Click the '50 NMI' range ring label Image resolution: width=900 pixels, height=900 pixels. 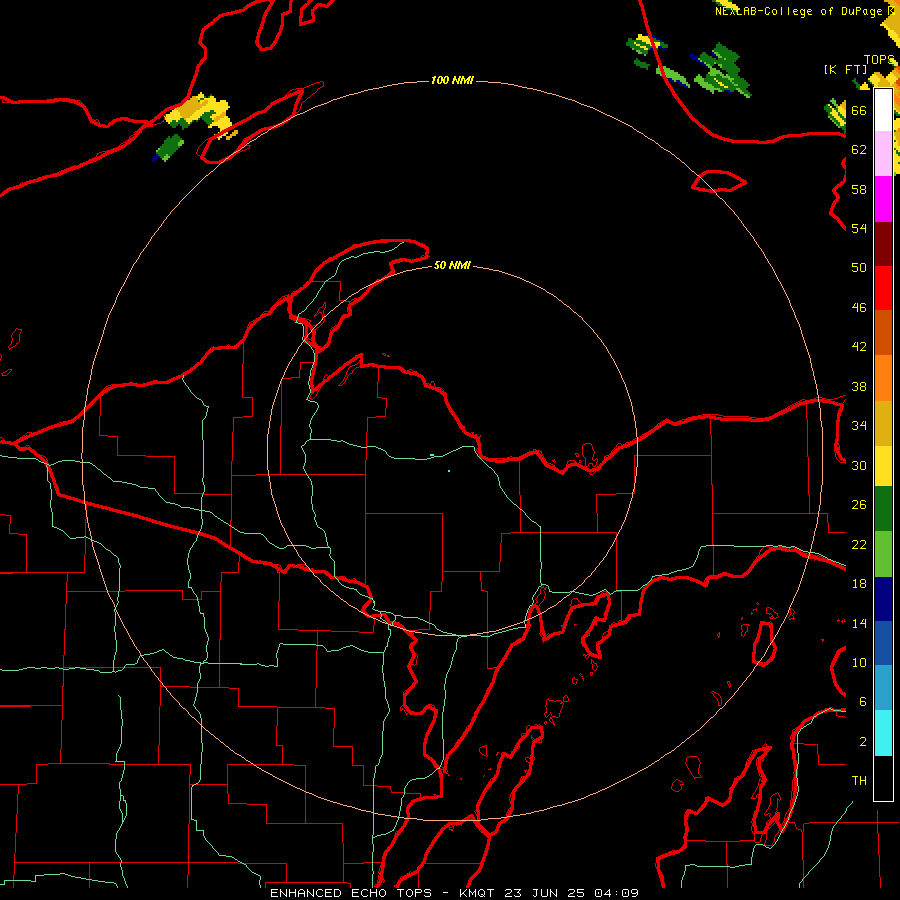(x=452, y=265)
